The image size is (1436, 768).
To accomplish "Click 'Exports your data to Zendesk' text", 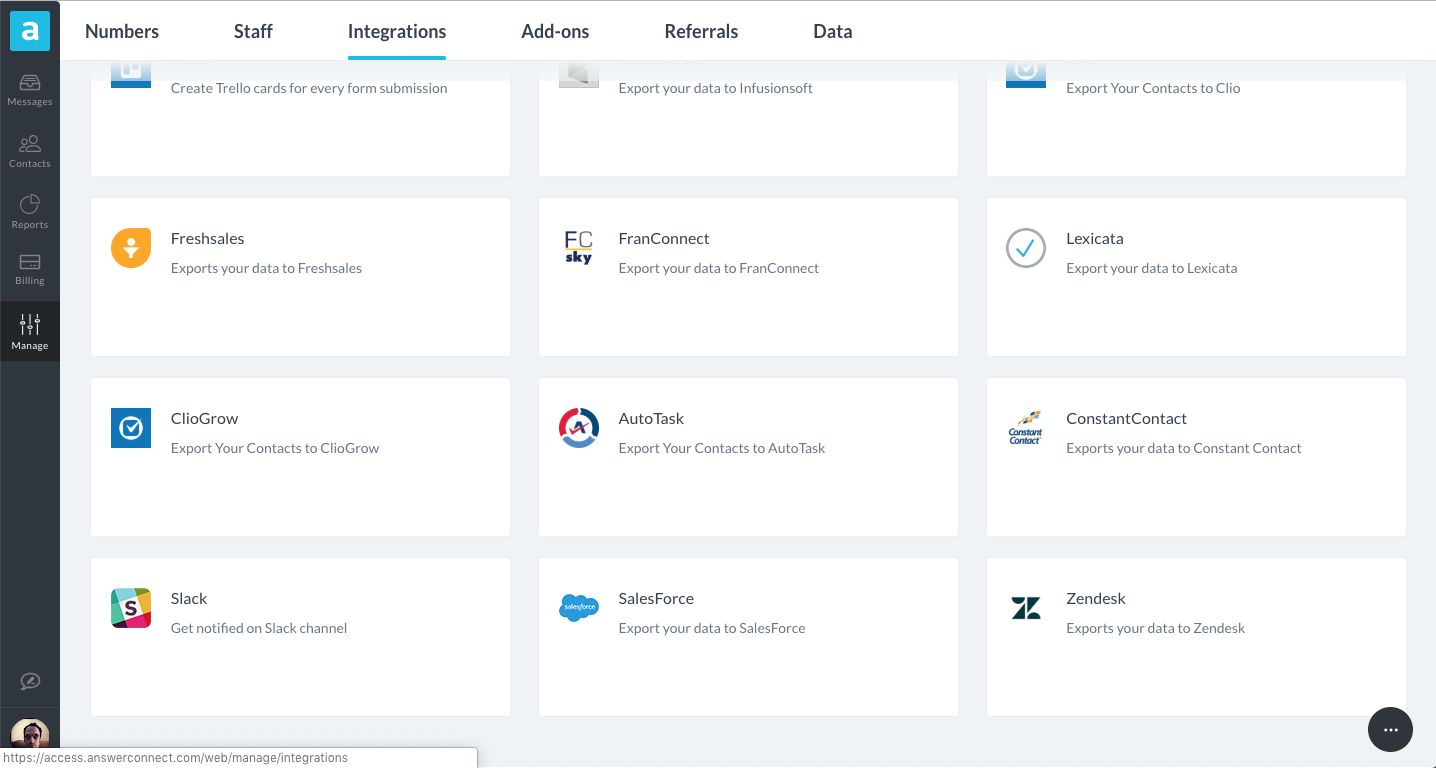I will pyautogui.click(x=1156, y=628).
